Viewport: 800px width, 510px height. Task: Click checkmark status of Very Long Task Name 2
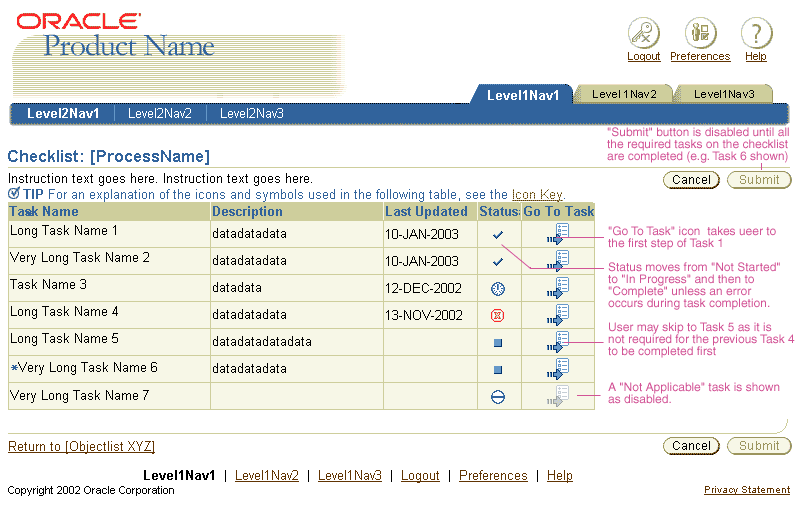(498, 262)
